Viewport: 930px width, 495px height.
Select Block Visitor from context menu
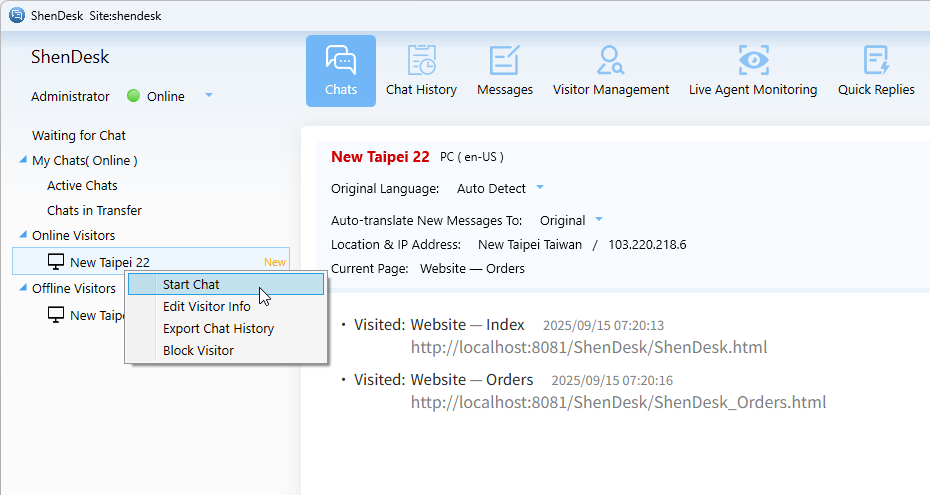pos(198,351)
